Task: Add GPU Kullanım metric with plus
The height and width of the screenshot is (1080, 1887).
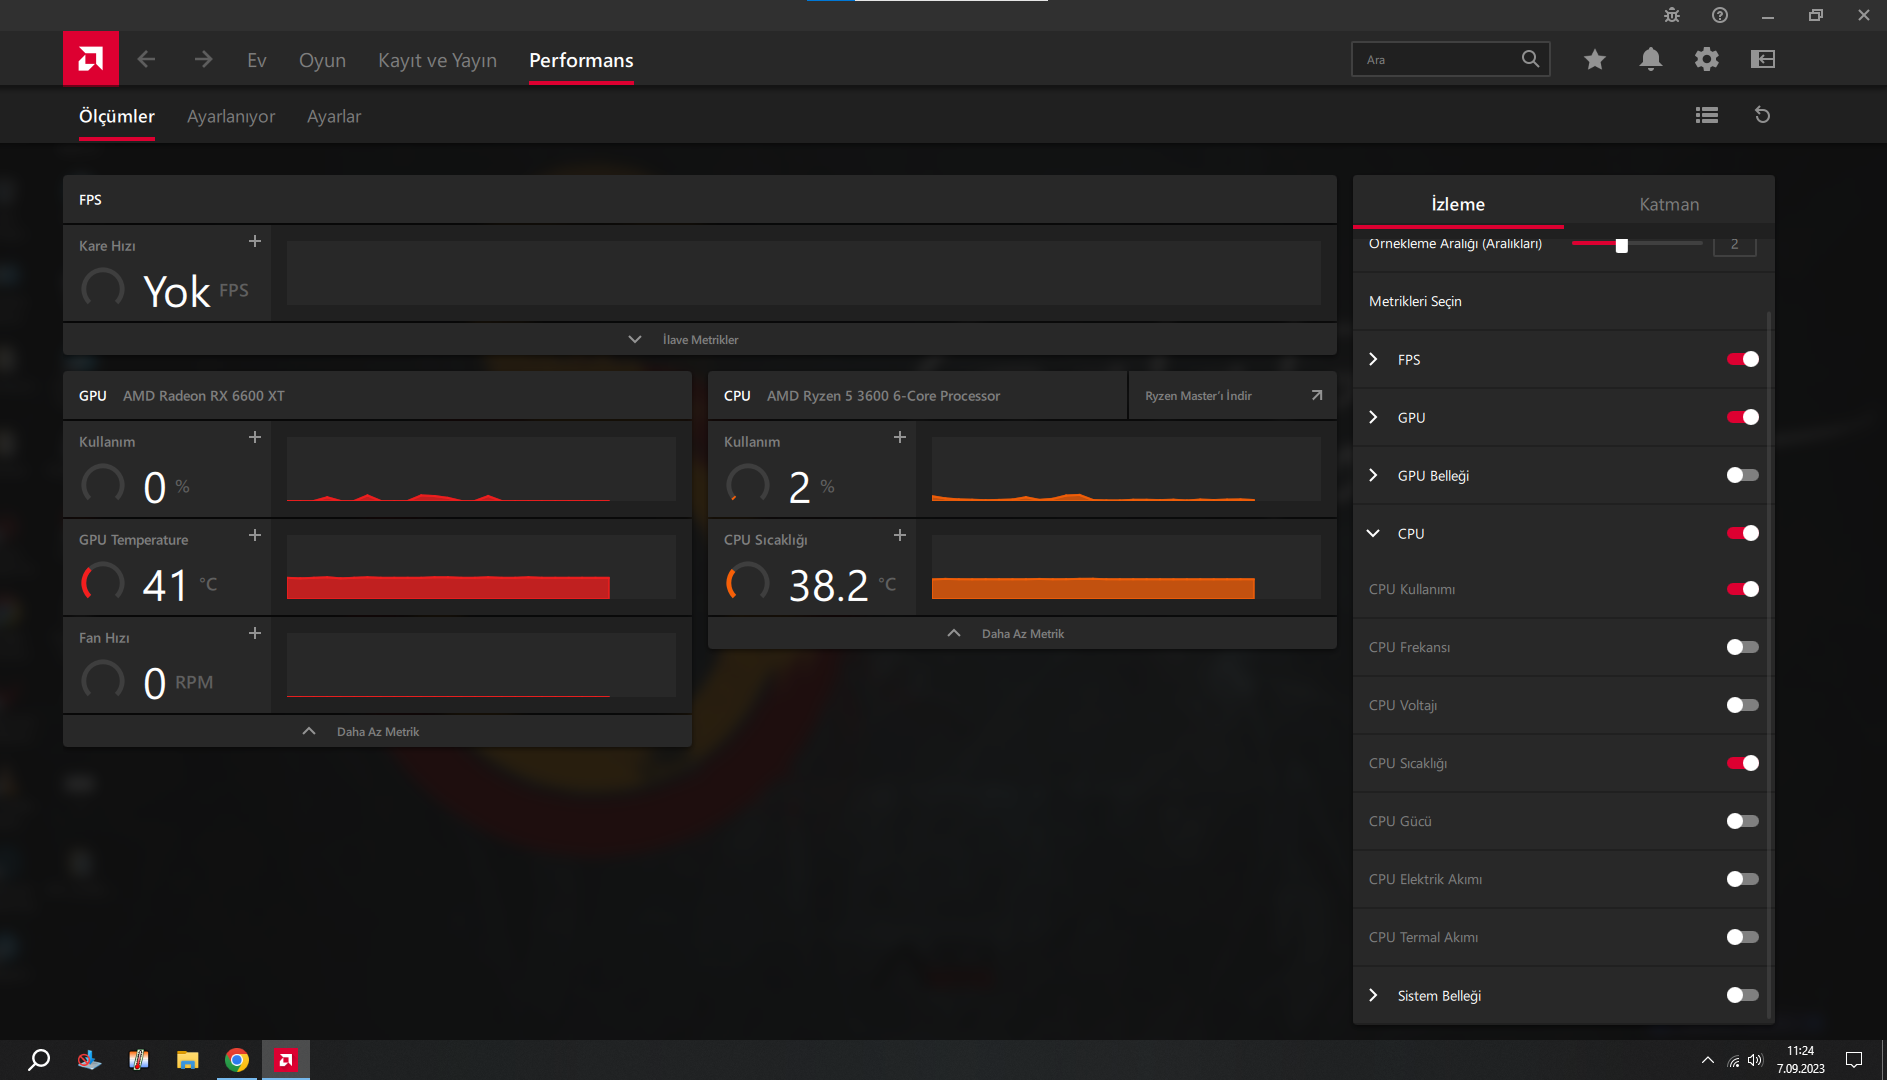Action: tap(255, 437)
